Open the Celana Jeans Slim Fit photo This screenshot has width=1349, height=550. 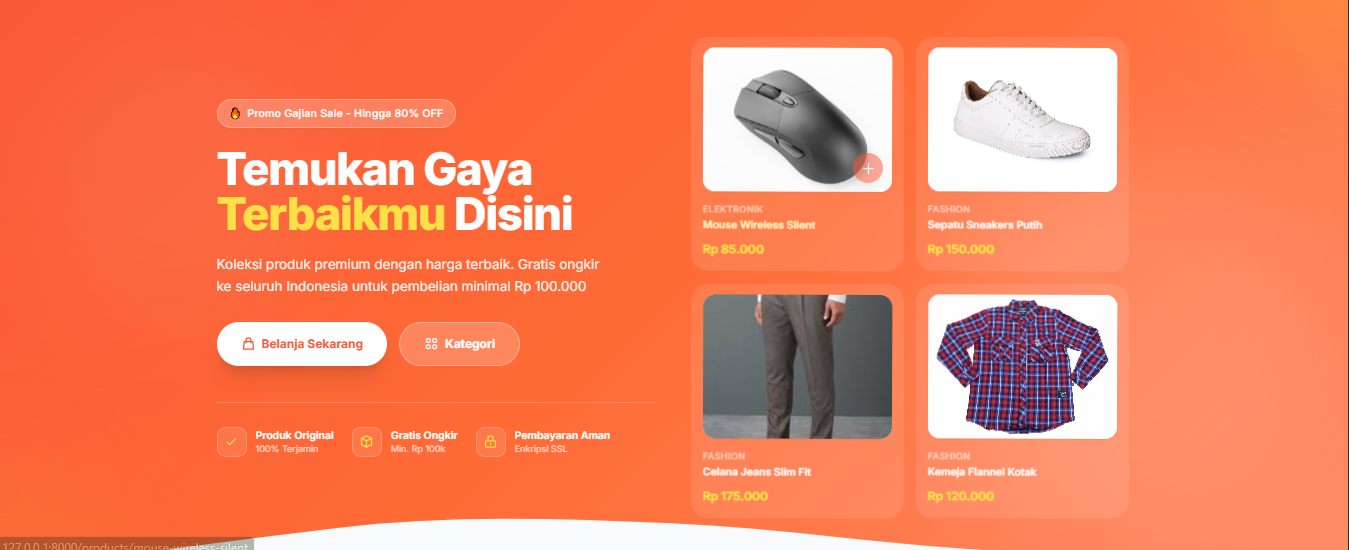click(x=797, y=367)
